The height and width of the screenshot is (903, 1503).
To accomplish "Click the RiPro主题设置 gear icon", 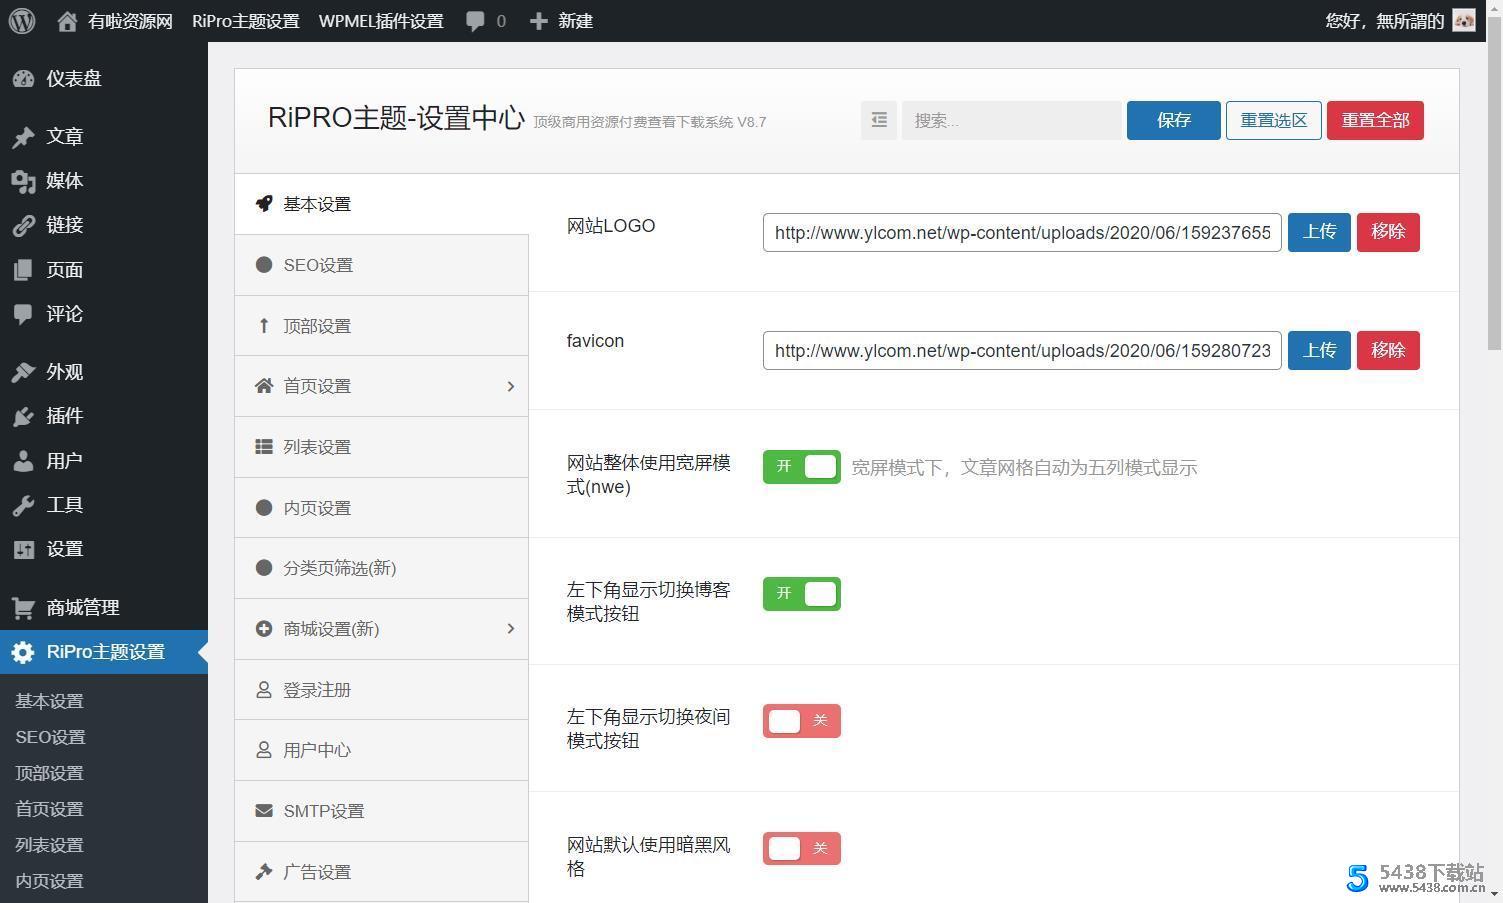I will (23, 652).
